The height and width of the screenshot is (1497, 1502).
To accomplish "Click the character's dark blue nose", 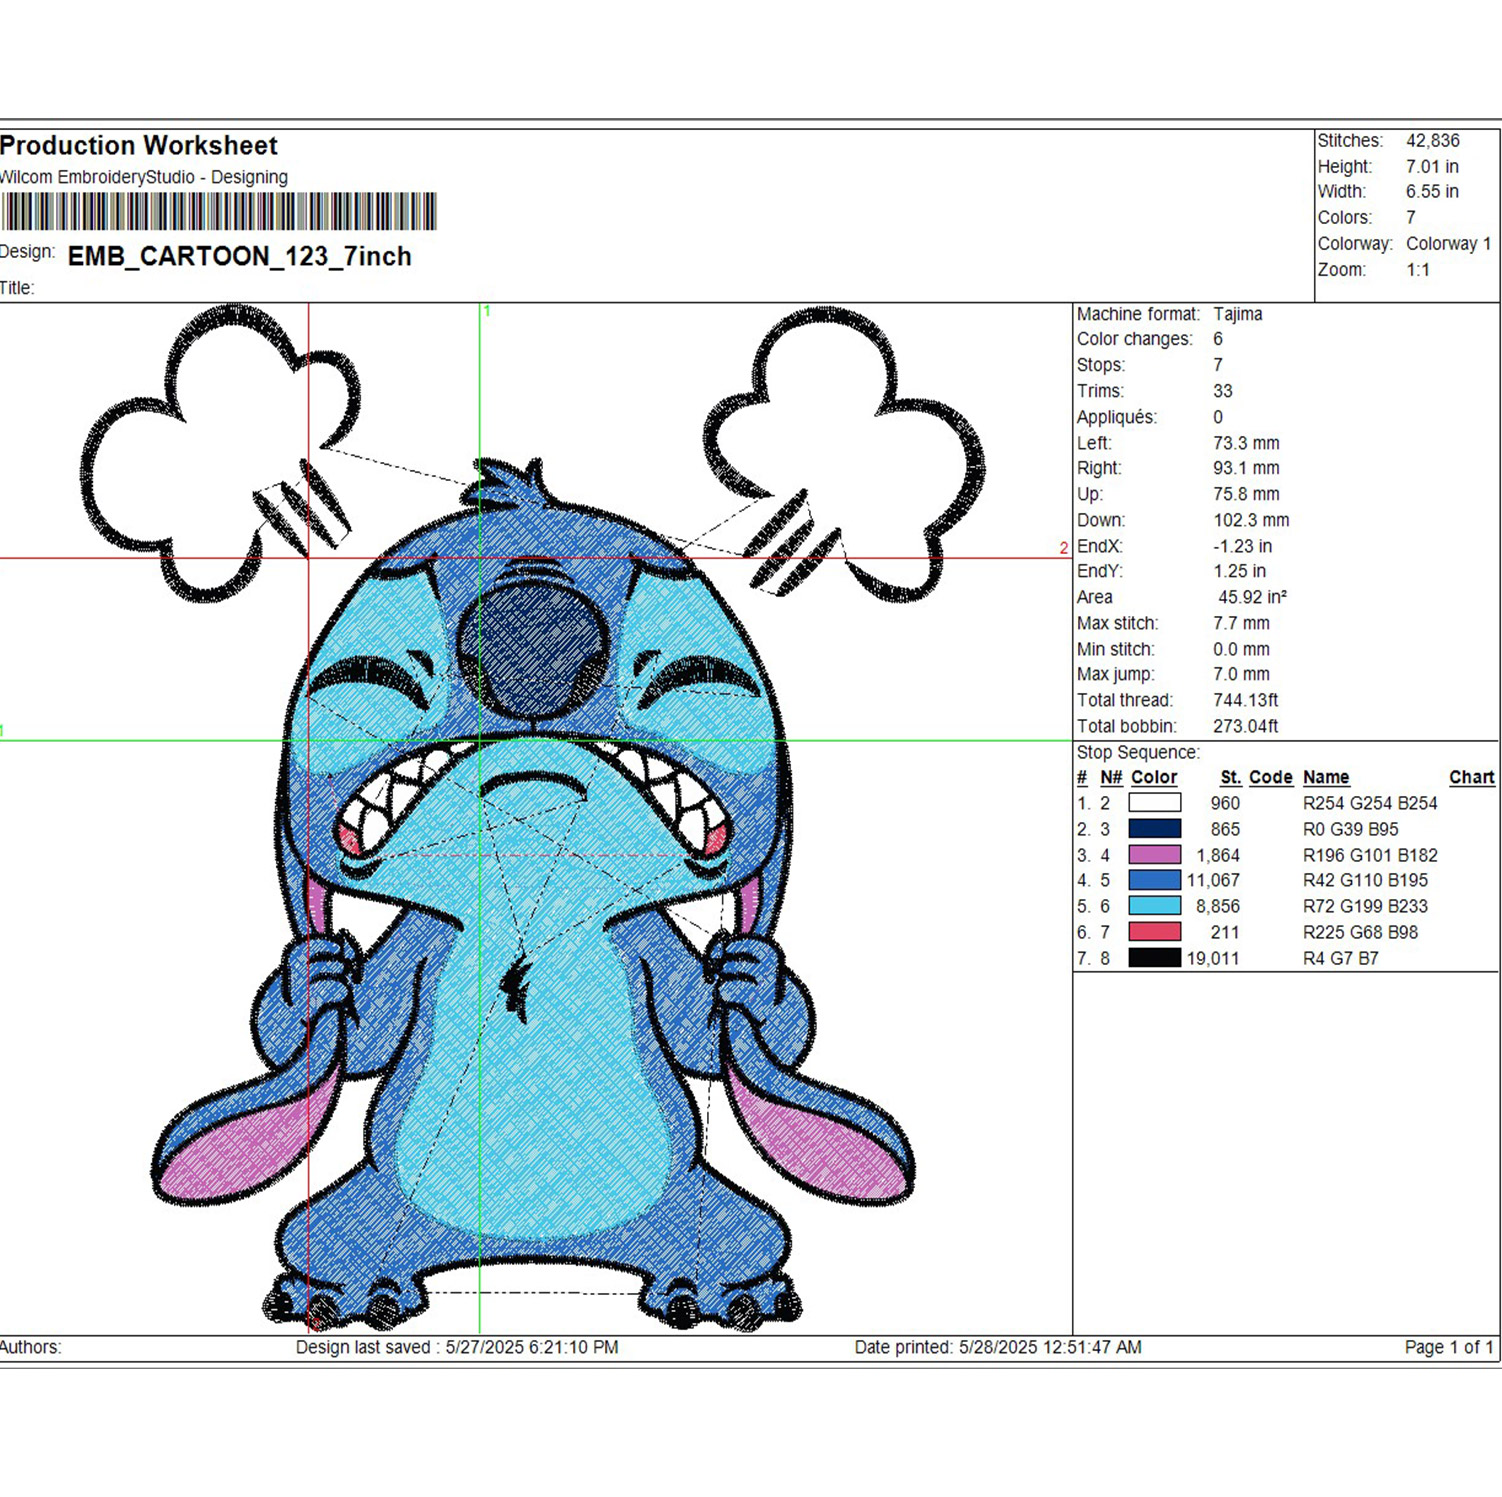I will pyautogui.click(x=530, y=650).
